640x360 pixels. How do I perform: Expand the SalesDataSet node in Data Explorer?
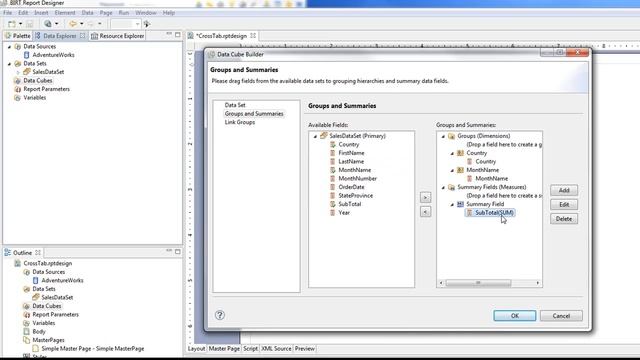pyautogui.click(x=18, y=72)
